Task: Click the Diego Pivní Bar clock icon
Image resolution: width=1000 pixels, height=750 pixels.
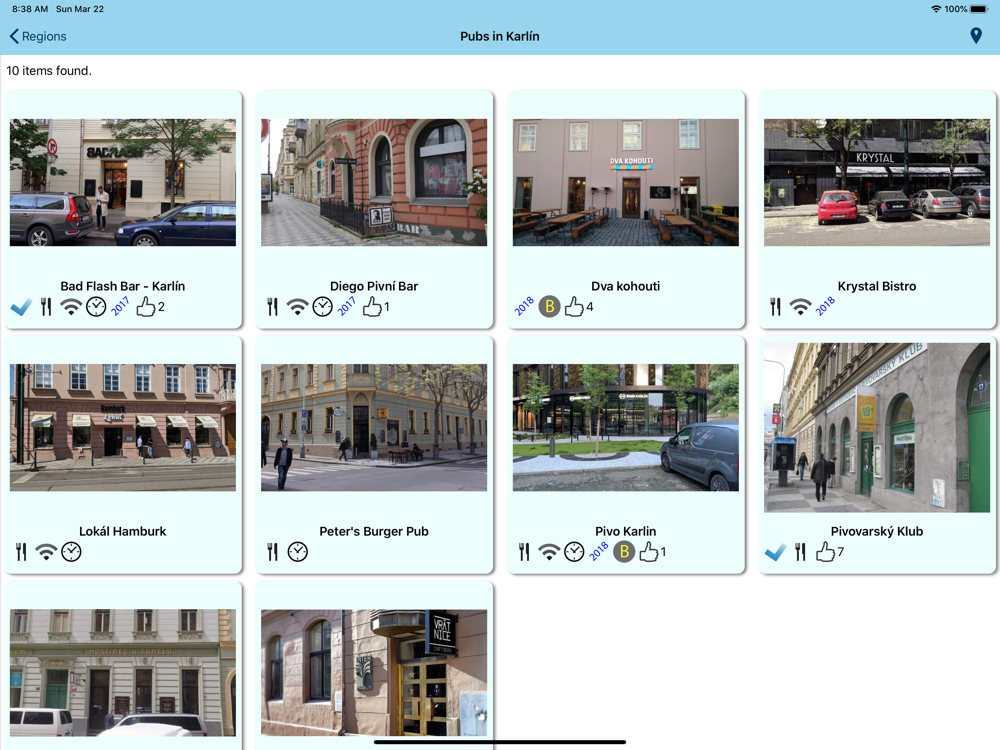Action: point(323,307)
